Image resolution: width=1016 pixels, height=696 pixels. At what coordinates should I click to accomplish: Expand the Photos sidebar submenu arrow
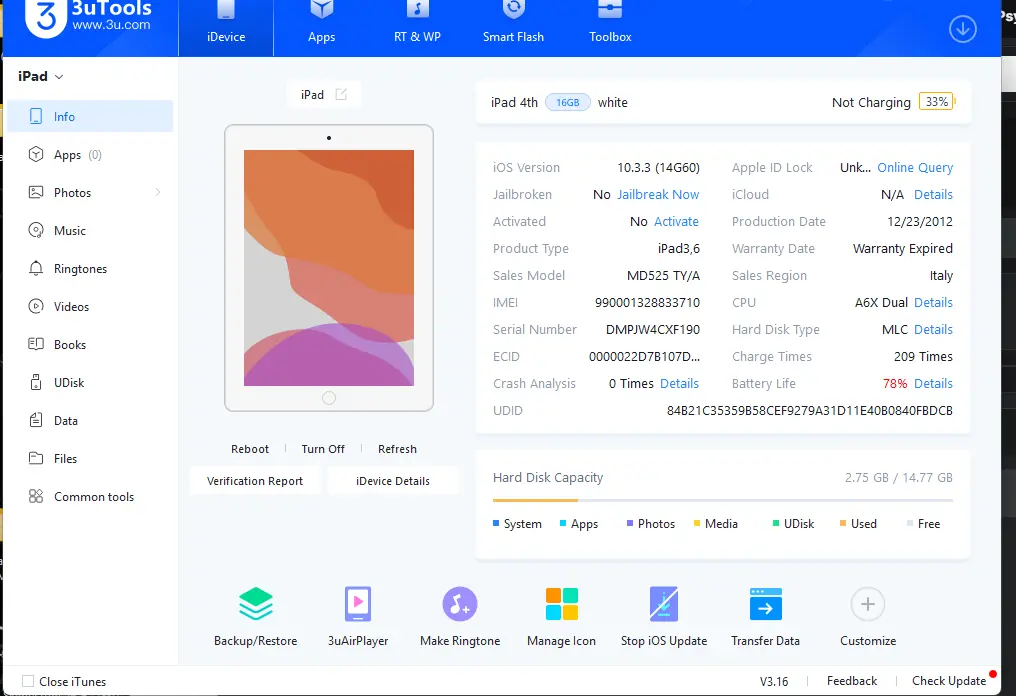pos(158,192)
